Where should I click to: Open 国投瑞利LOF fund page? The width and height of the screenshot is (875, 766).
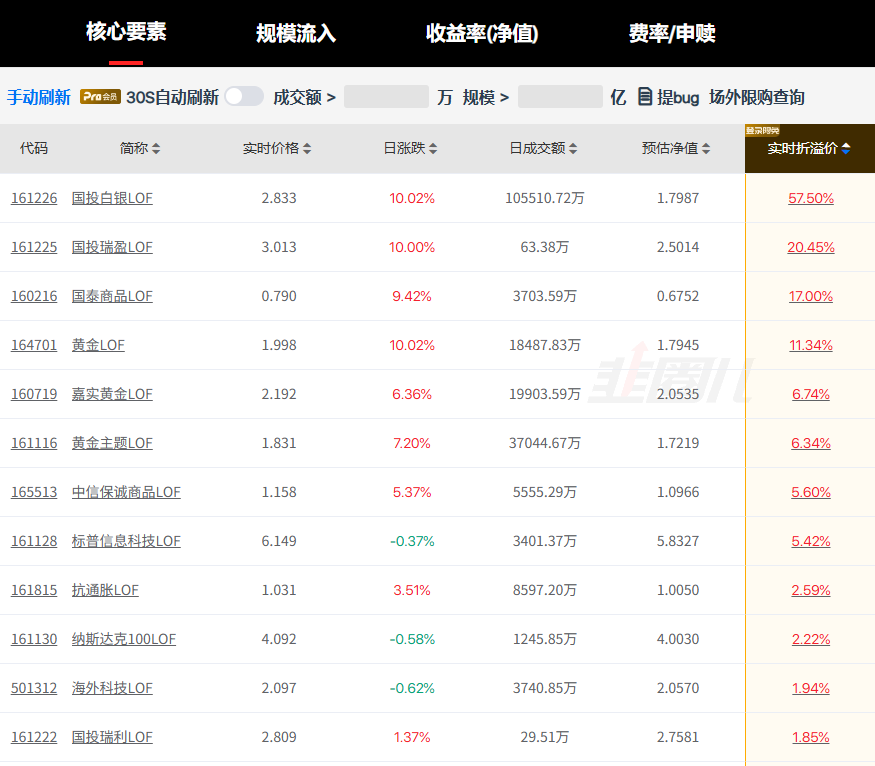[112, 738]
